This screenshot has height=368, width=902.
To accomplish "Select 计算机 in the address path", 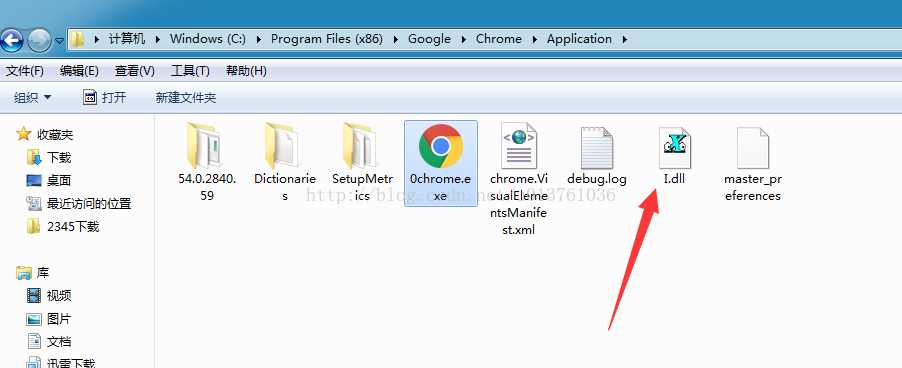I will (127, 39).
